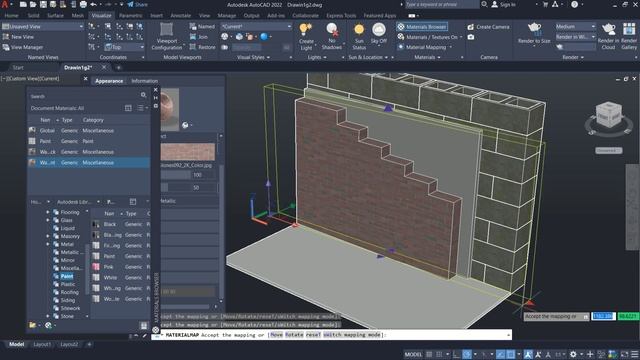Open the View Manager
640x360 pixels.
[23, 47]
